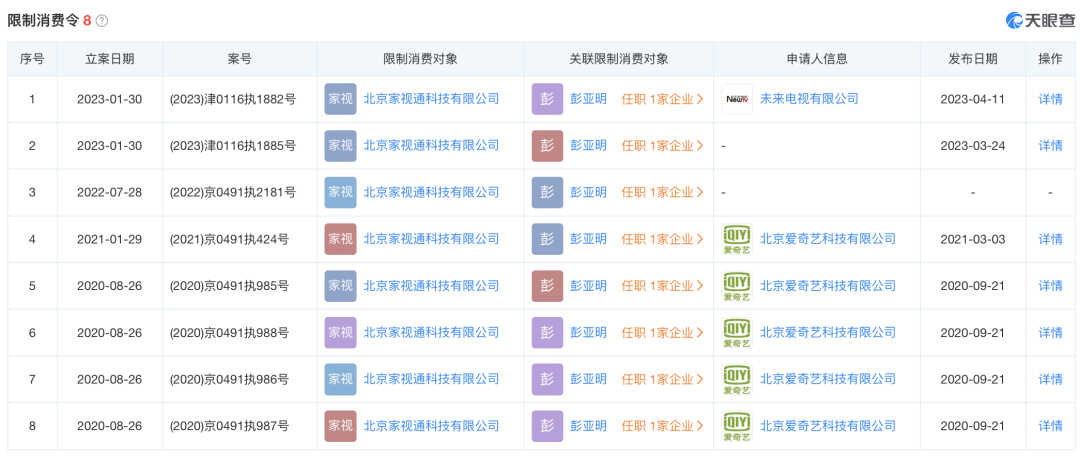The image size is (1080, 457).
Task: Click the 立案日期 column header
Action: 110,59
